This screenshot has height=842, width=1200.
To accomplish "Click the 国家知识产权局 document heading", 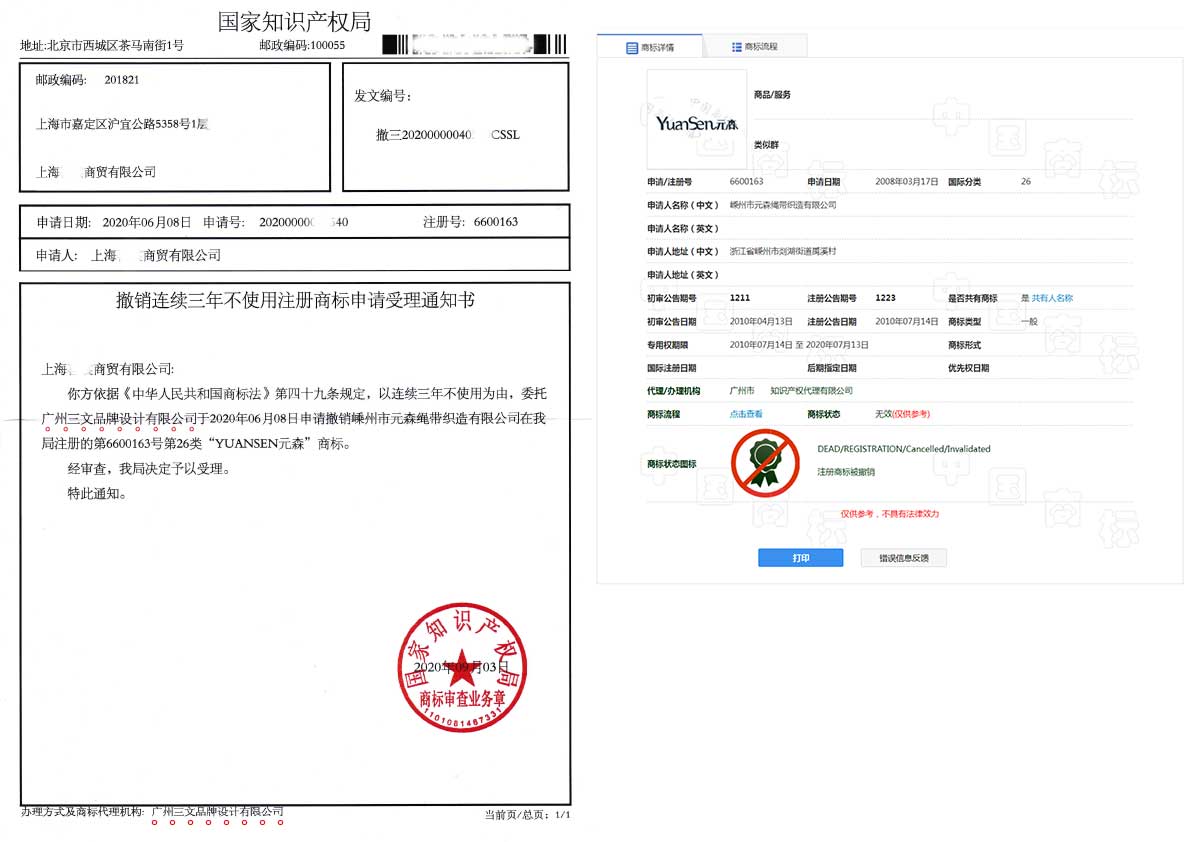I will click(x=294, y=21).
